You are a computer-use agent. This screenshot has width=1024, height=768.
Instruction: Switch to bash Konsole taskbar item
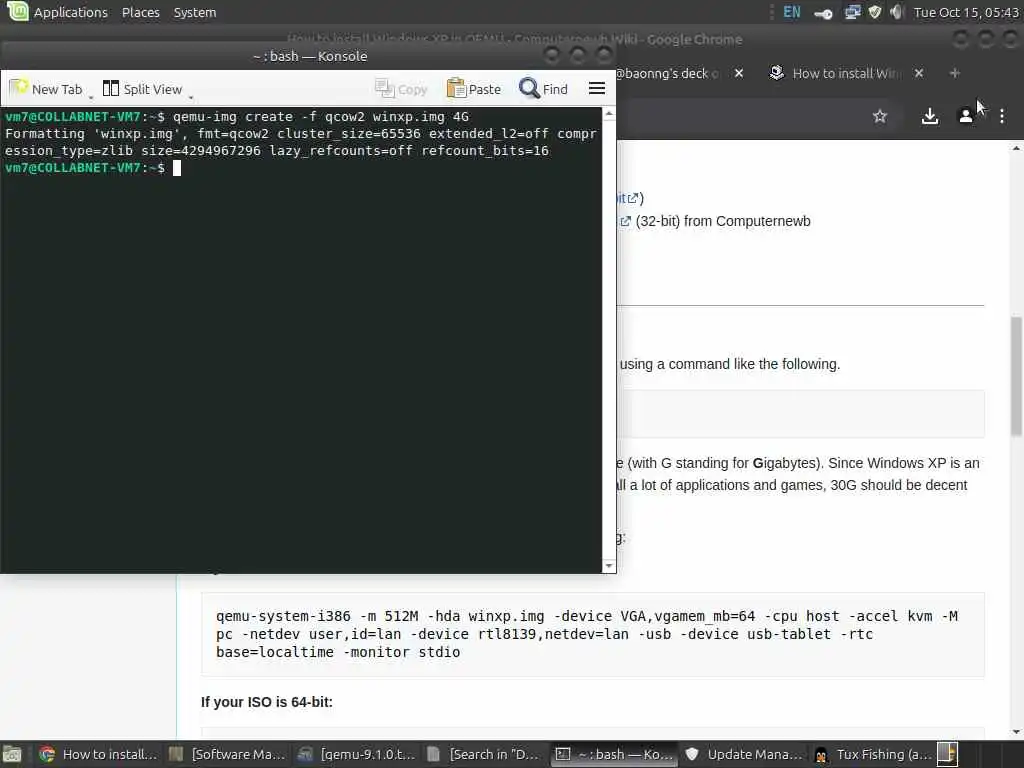[x=613, y=754]
